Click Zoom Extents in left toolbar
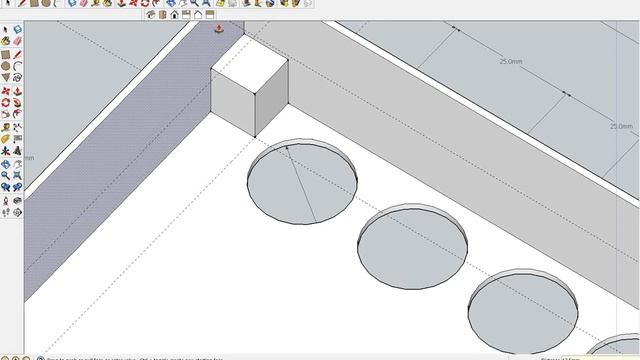Image resolution: width=640 pixels, height=360 pixels. click(17, 176)
